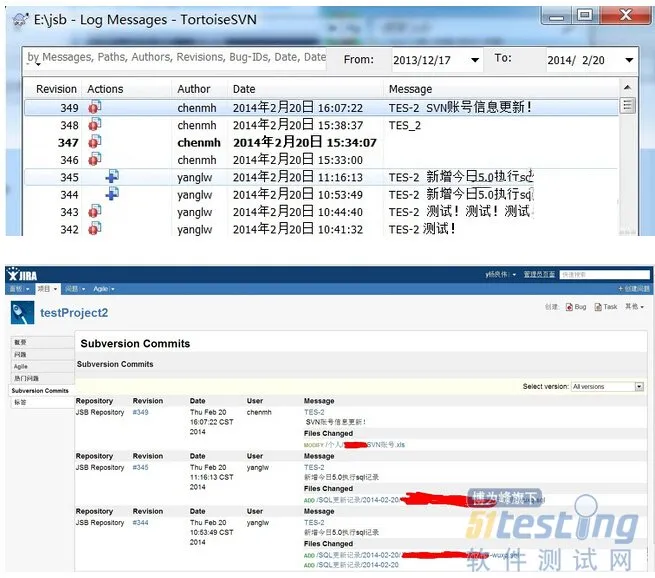Click the log list scrollbar thumb
Screen dimensions: 655x578
coord(627,105)
